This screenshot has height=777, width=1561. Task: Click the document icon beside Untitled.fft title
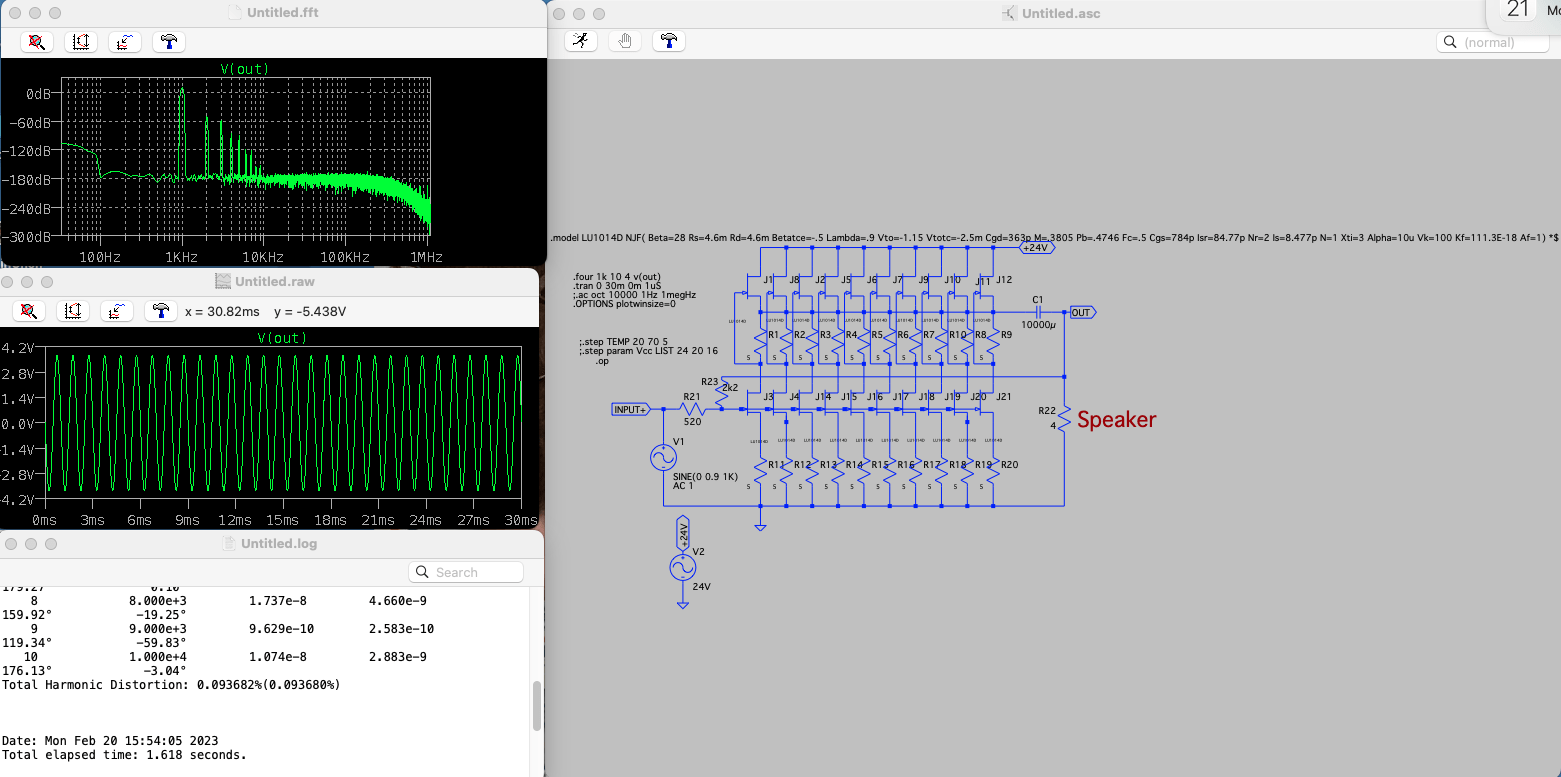[x=236, y=13]
